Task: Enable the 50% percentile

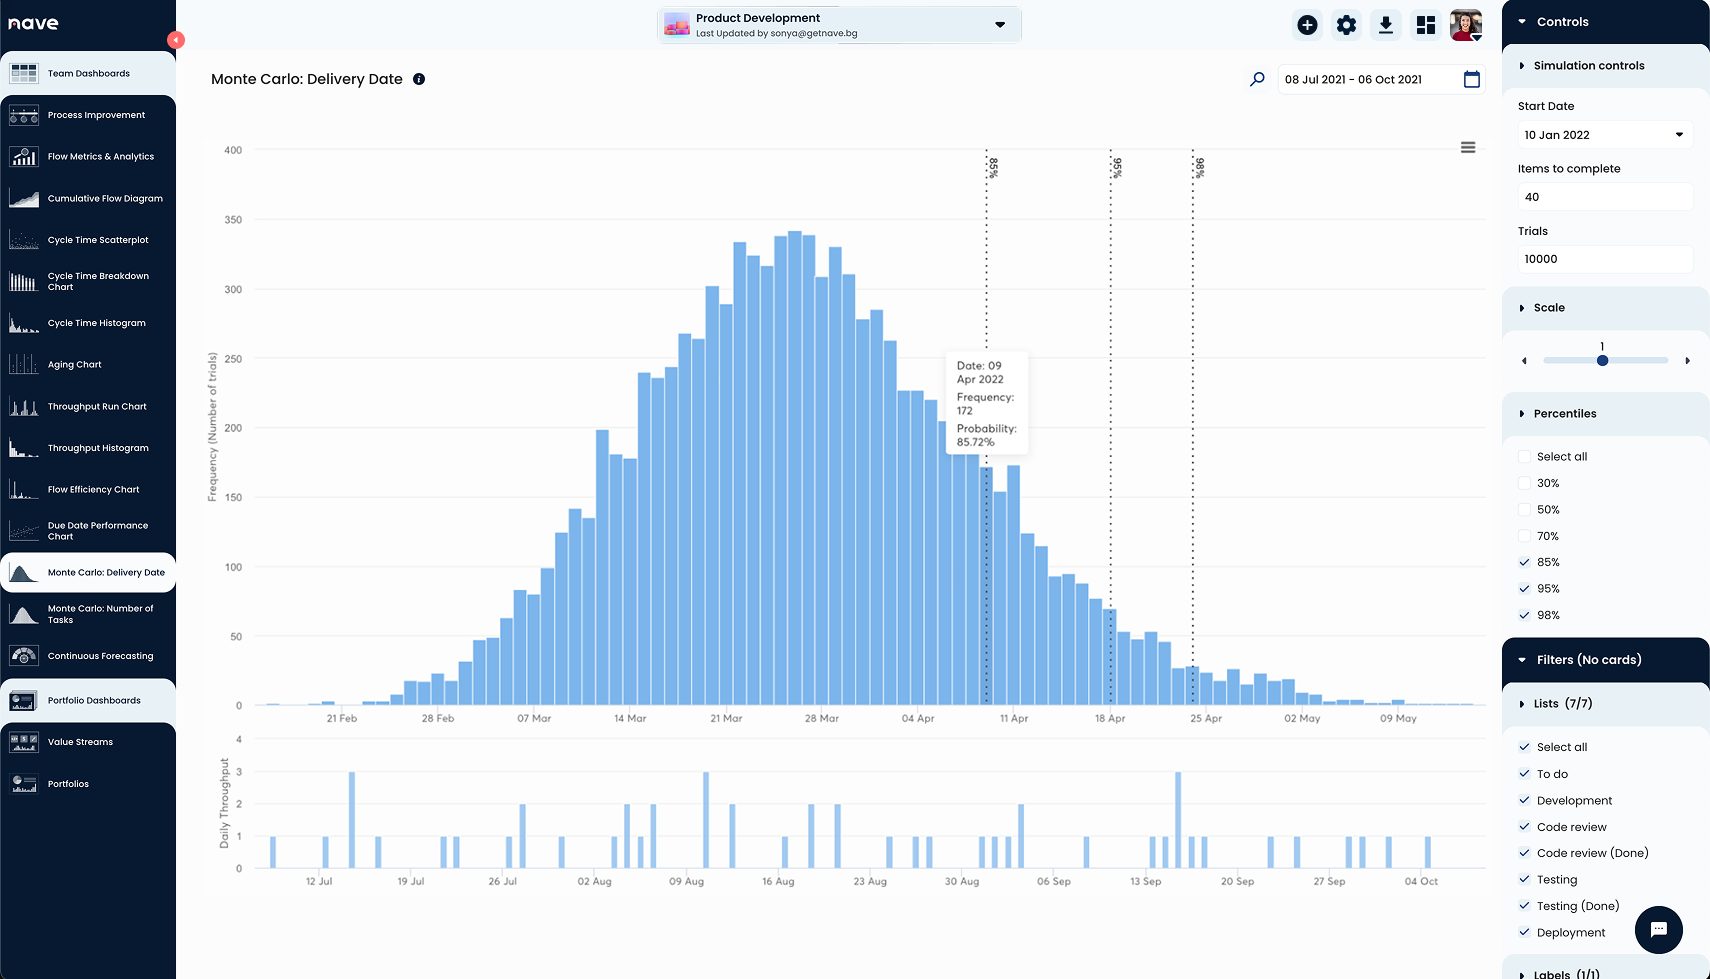Action: click(x=1524, y=509)
